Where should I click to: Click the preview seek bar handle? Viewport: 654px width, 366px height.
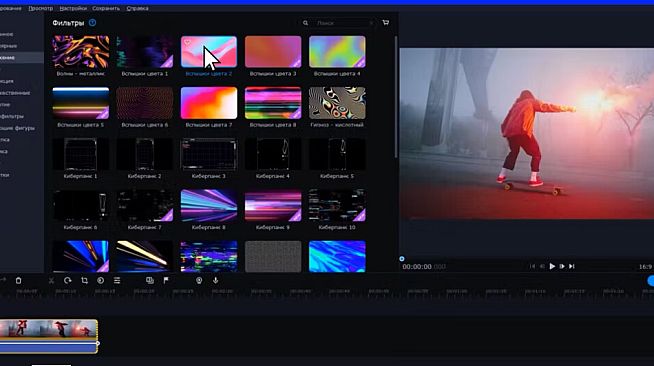[x=402, y=259]
